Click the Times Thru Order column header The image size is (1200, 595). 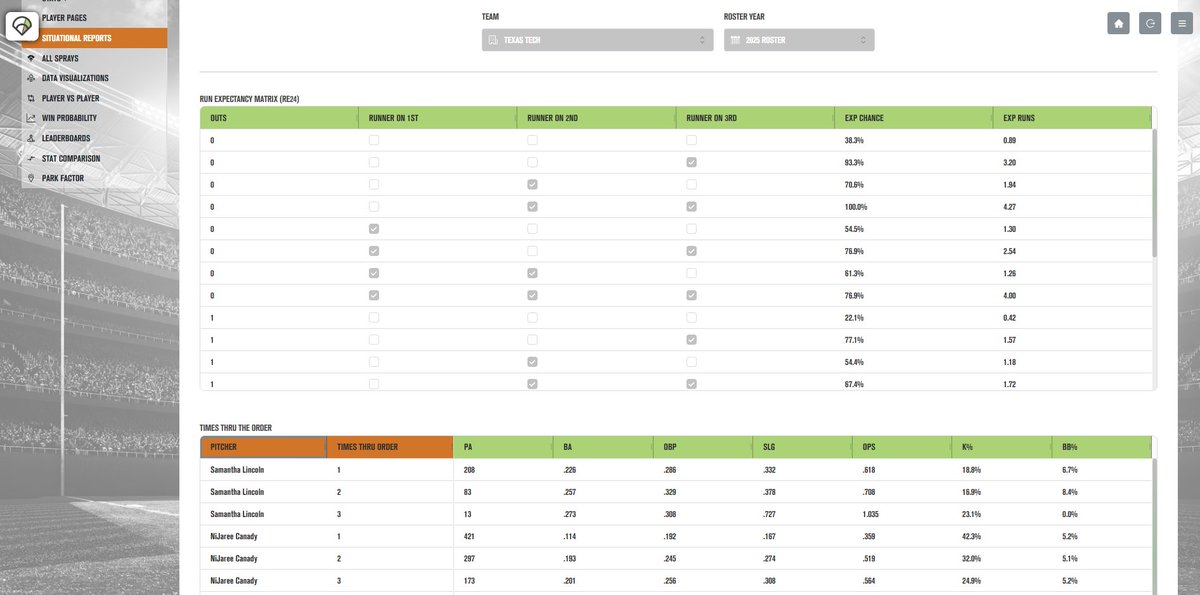tap(389, 447)
